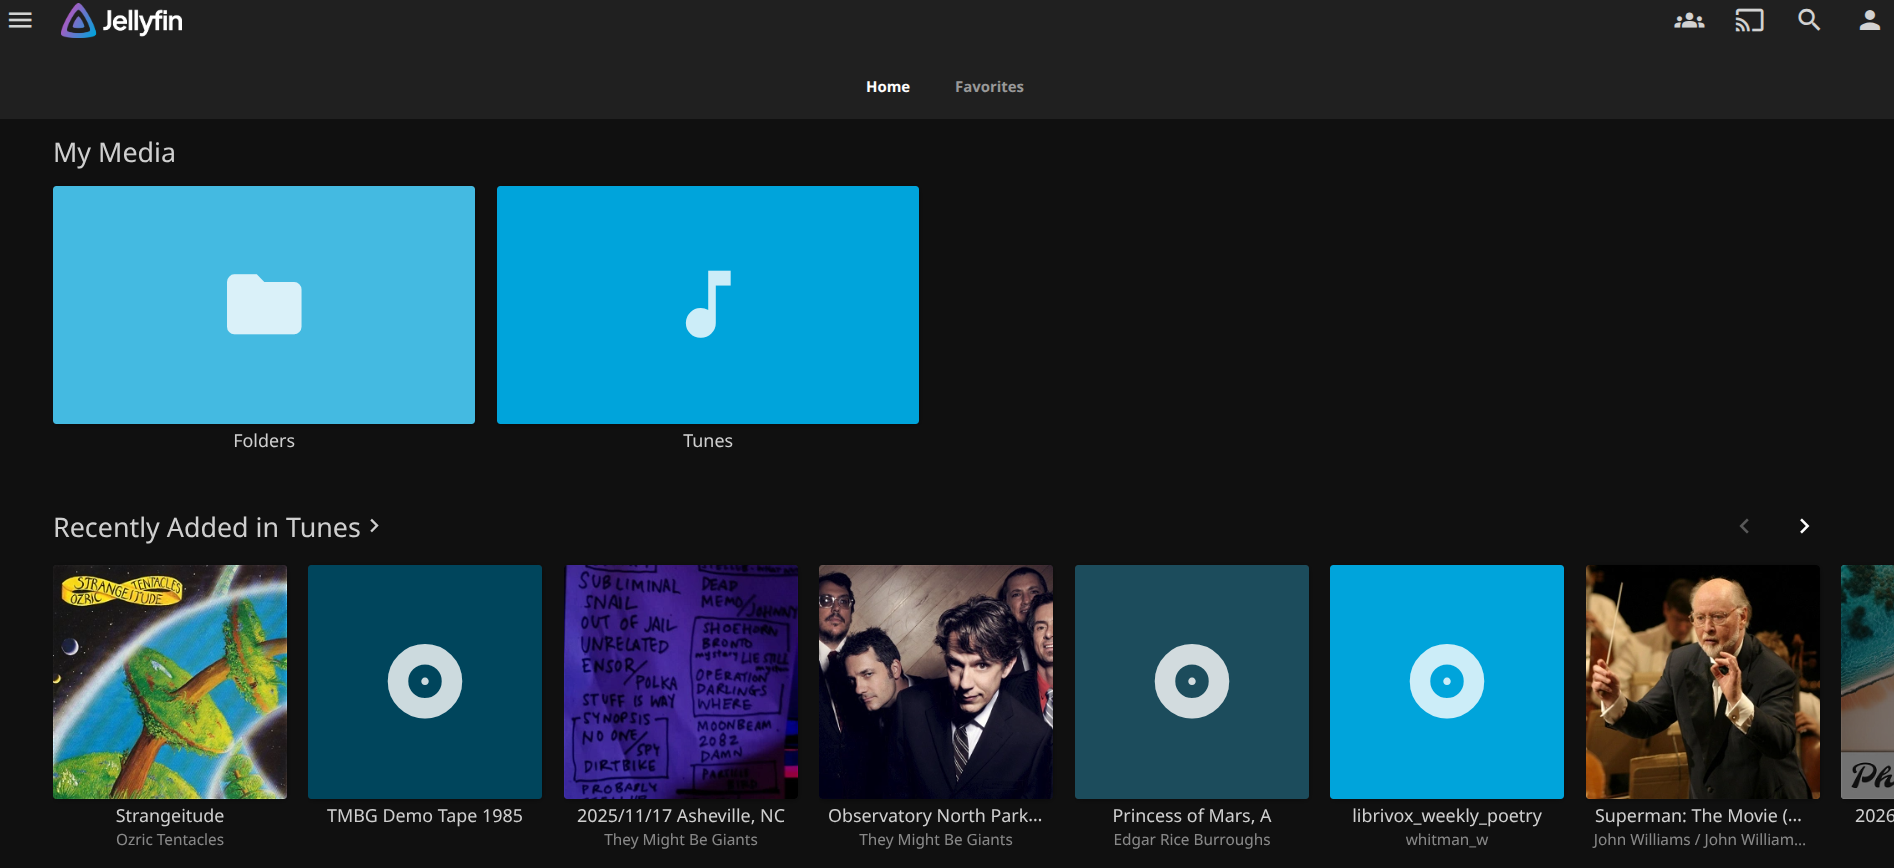Click the Strangeitude title text

[x=170, y=816]
